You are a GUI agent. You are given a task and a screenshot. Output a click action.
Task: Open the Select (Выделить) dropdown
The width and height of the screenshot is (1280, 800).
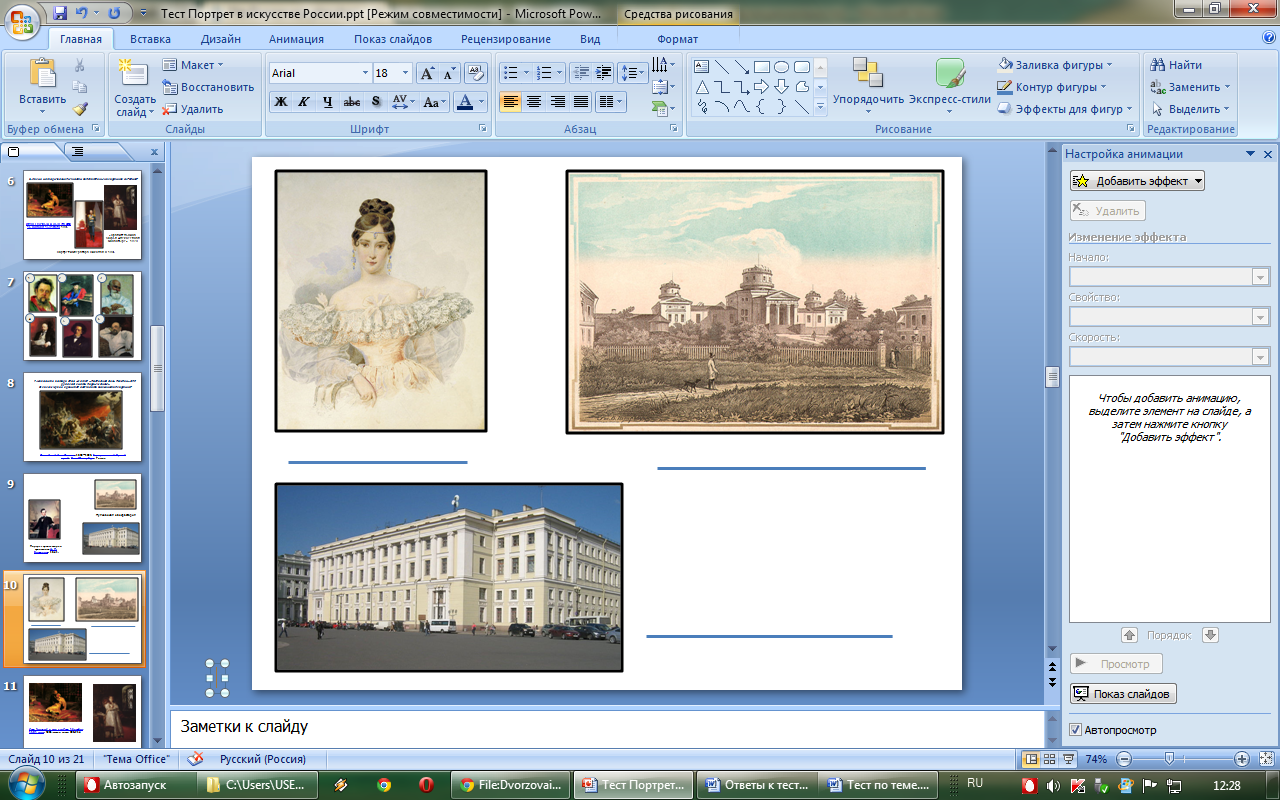pyautogui.click(x=1190, y=109)
